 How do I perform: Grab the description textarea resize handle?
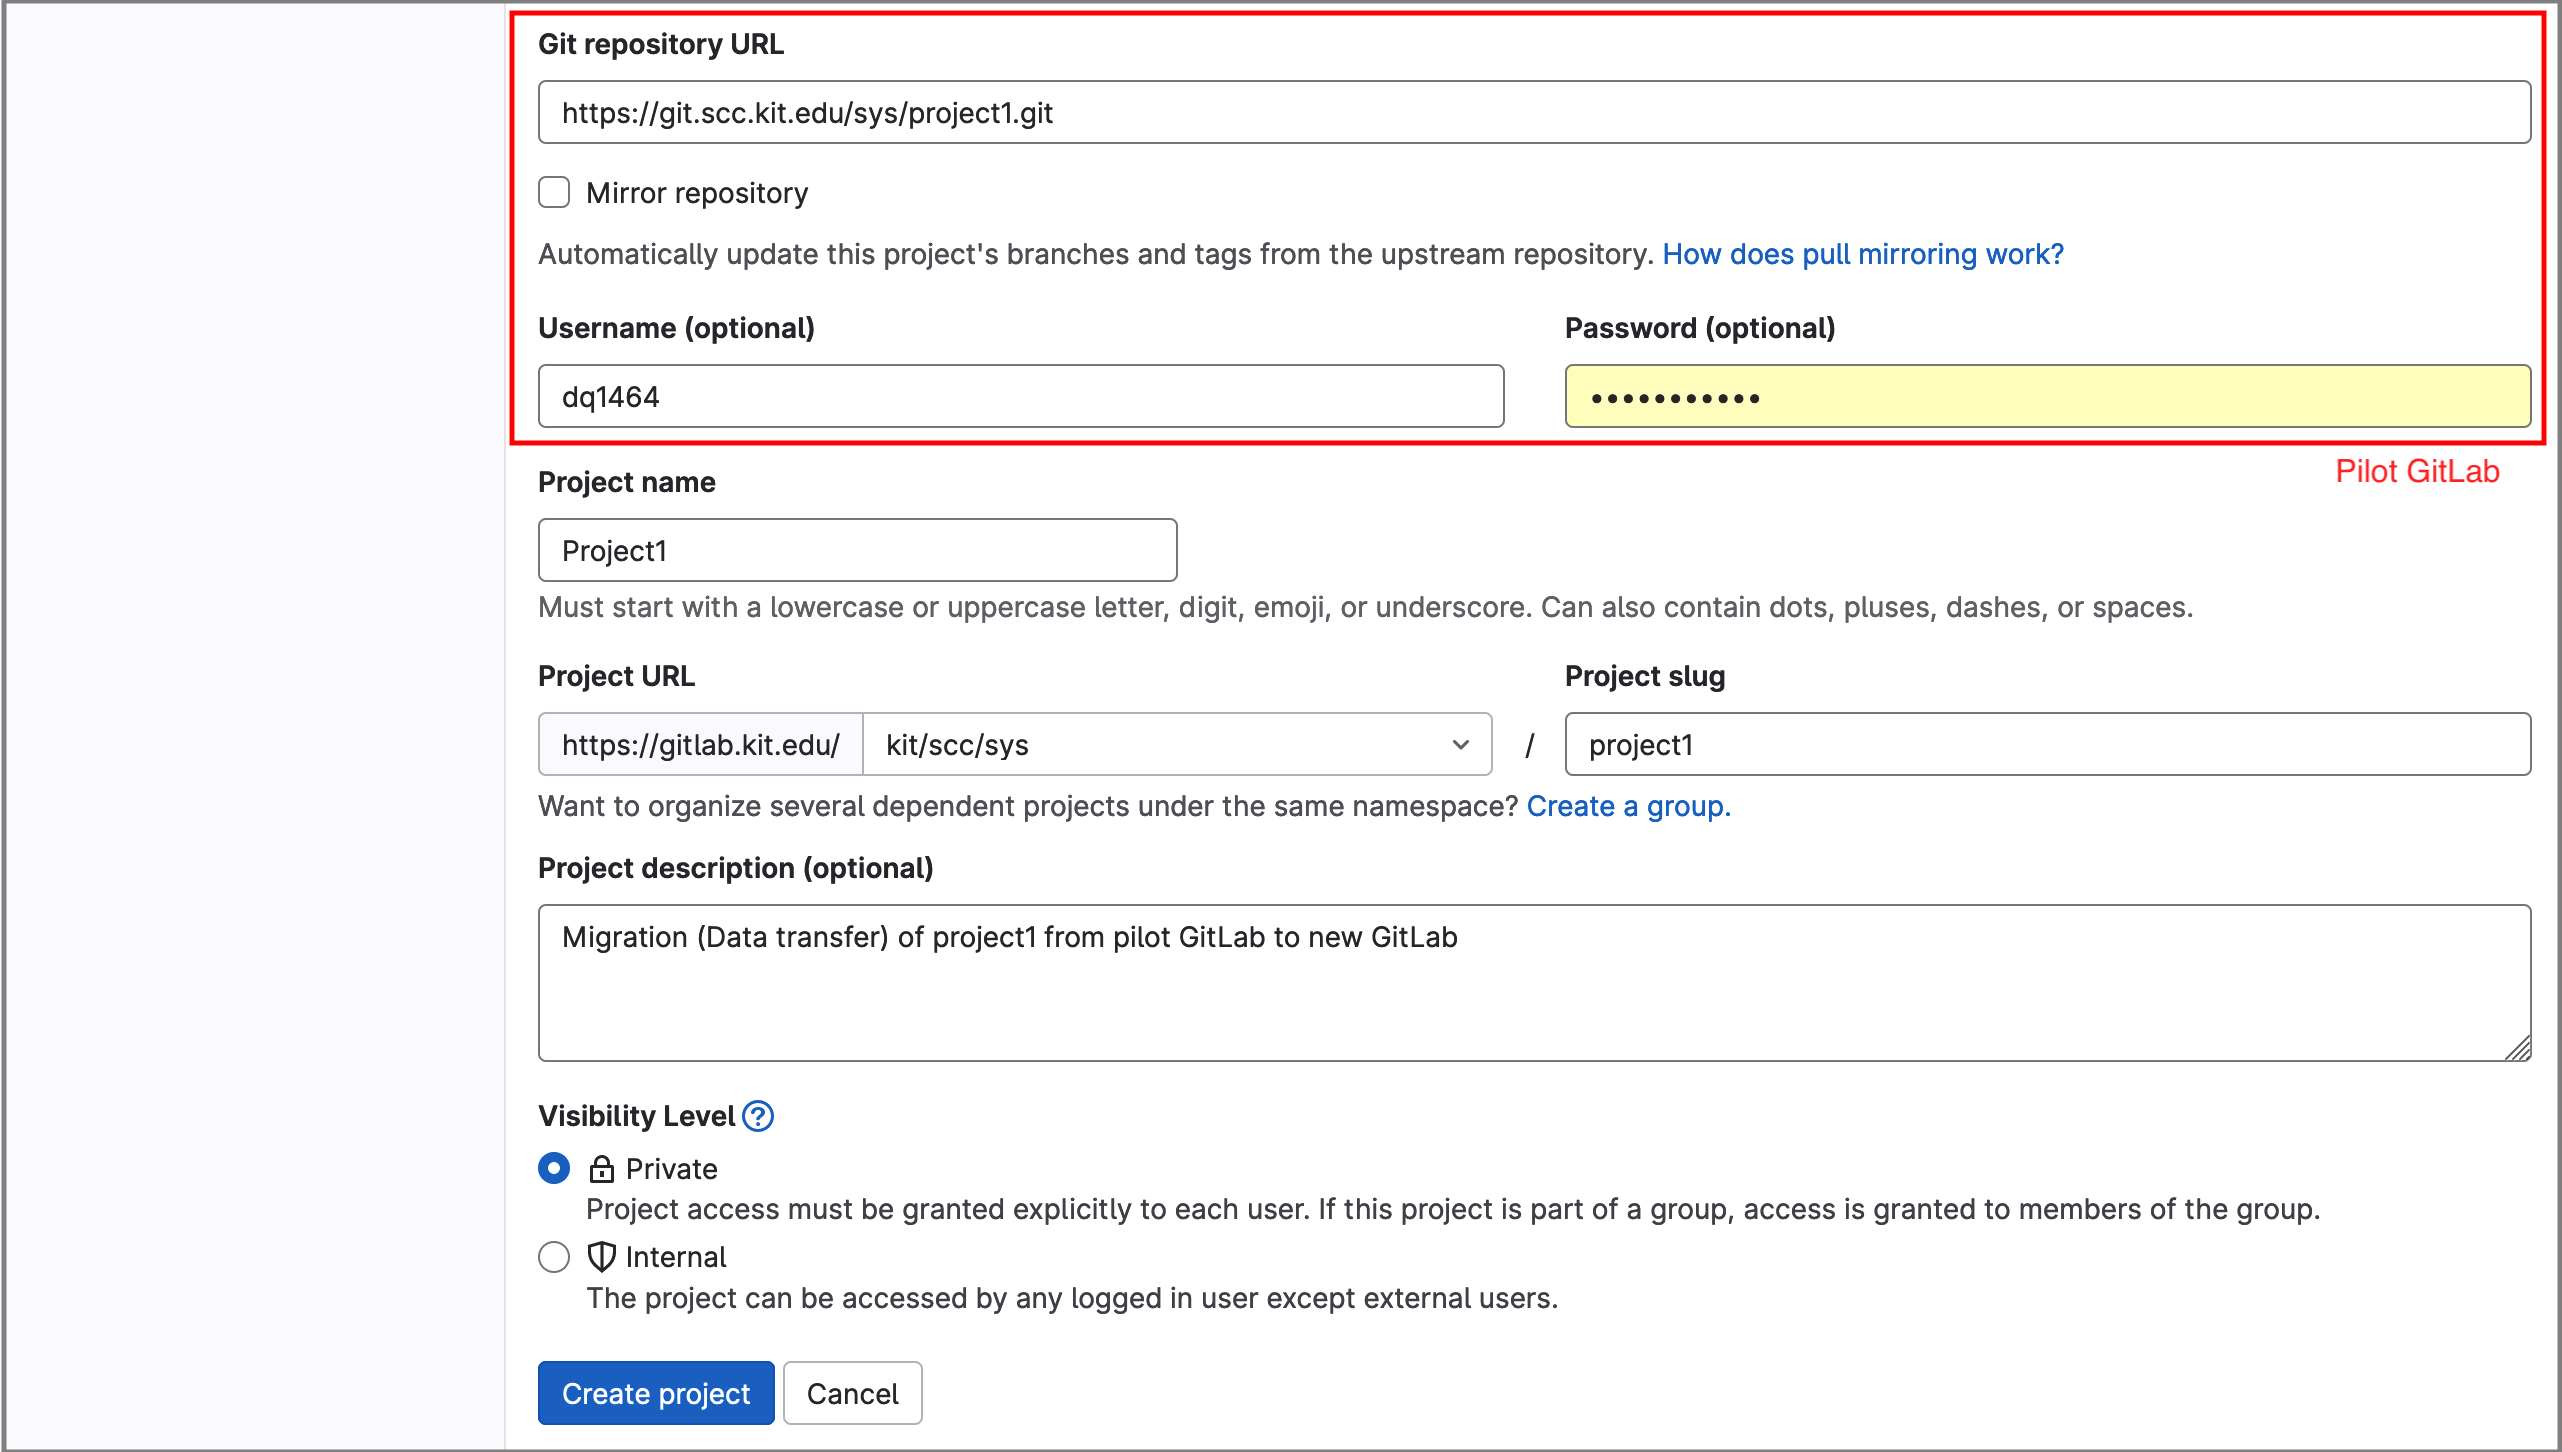coord(2517,1047)
